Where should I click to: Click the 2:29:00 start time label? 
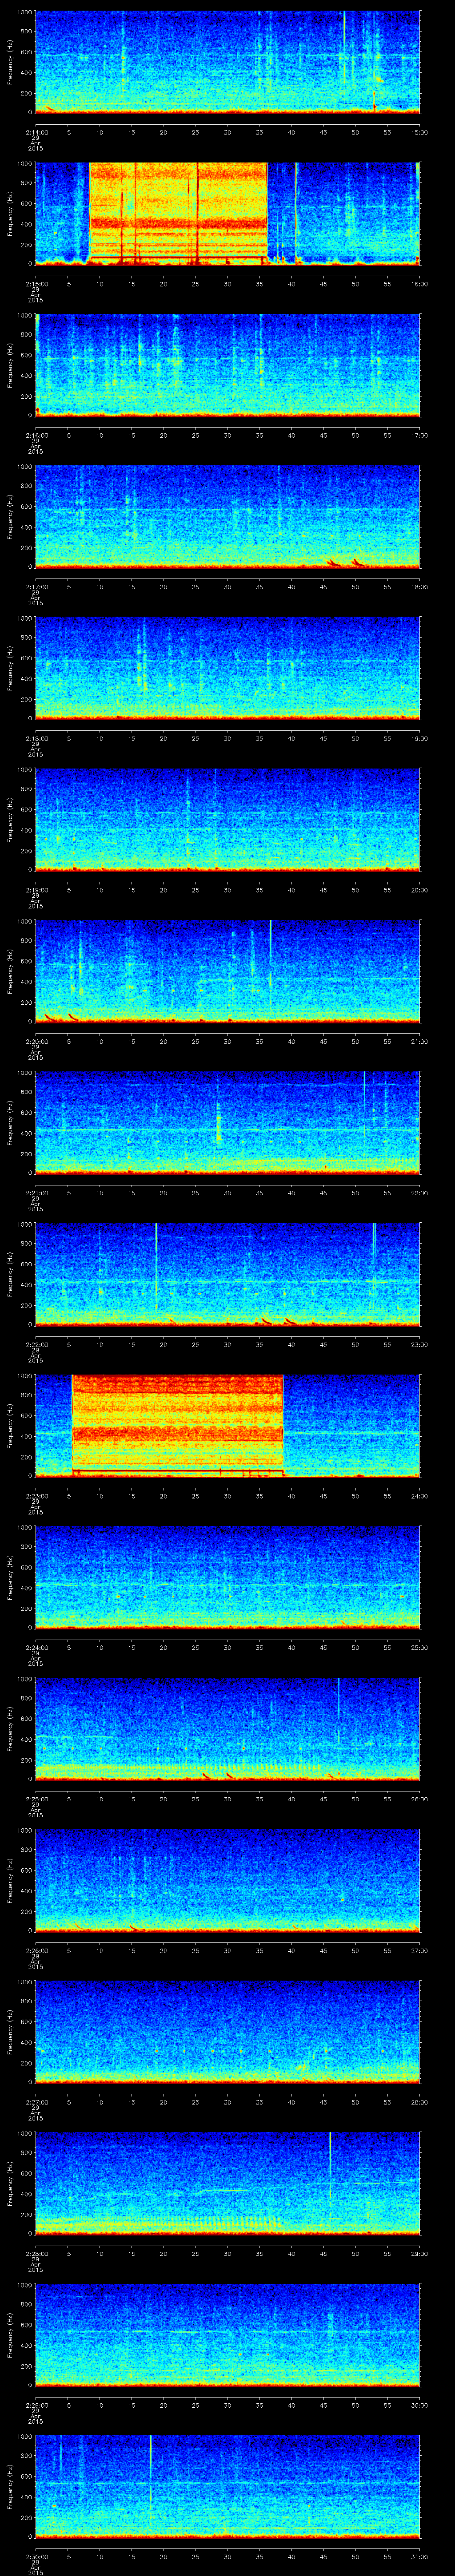(36, 2405)
